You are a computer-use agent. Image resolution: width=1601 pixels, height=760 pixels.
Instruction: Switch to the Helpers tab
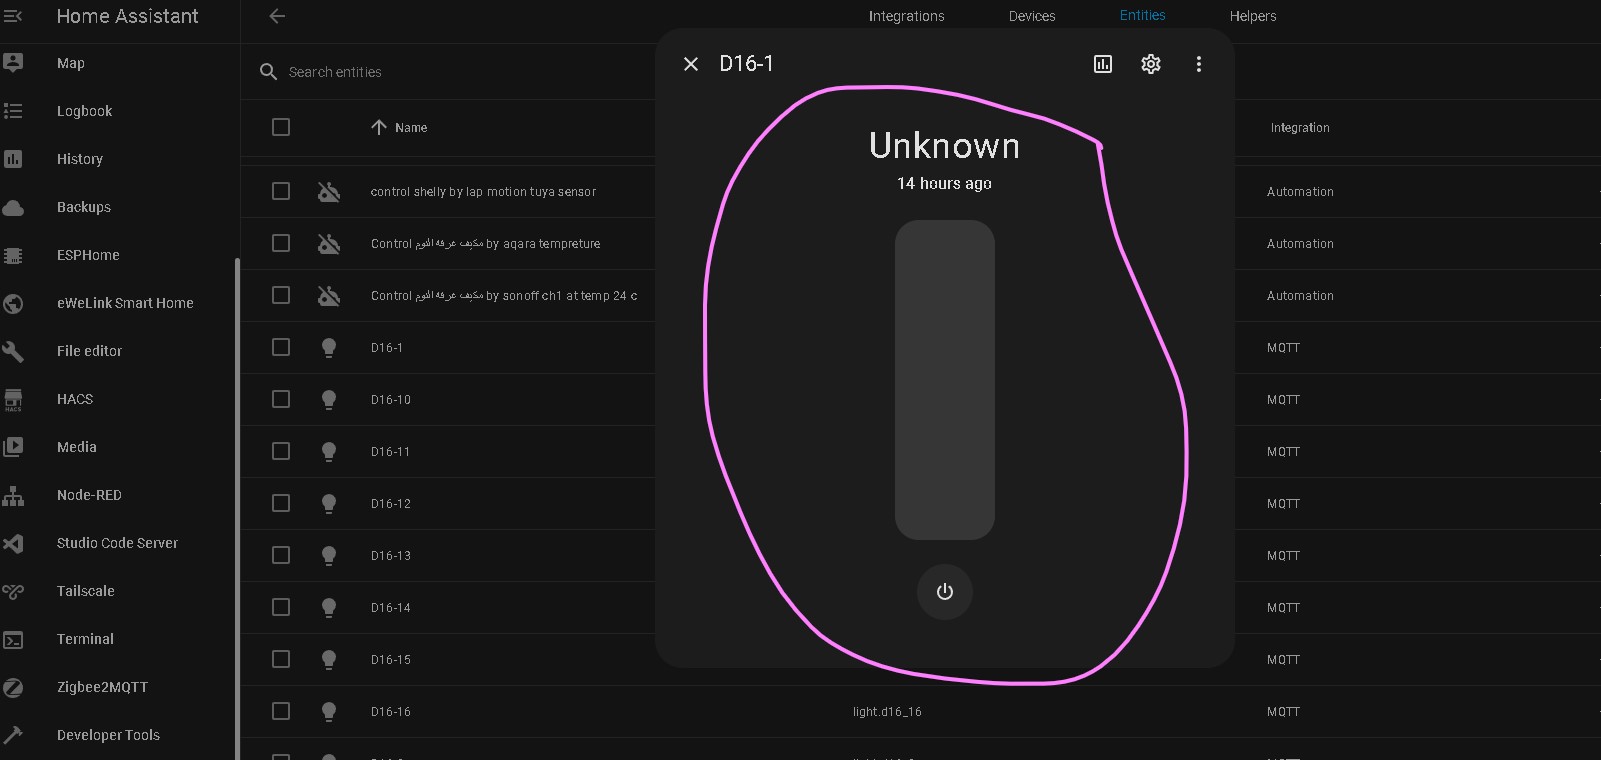(x=1252, y=16)
